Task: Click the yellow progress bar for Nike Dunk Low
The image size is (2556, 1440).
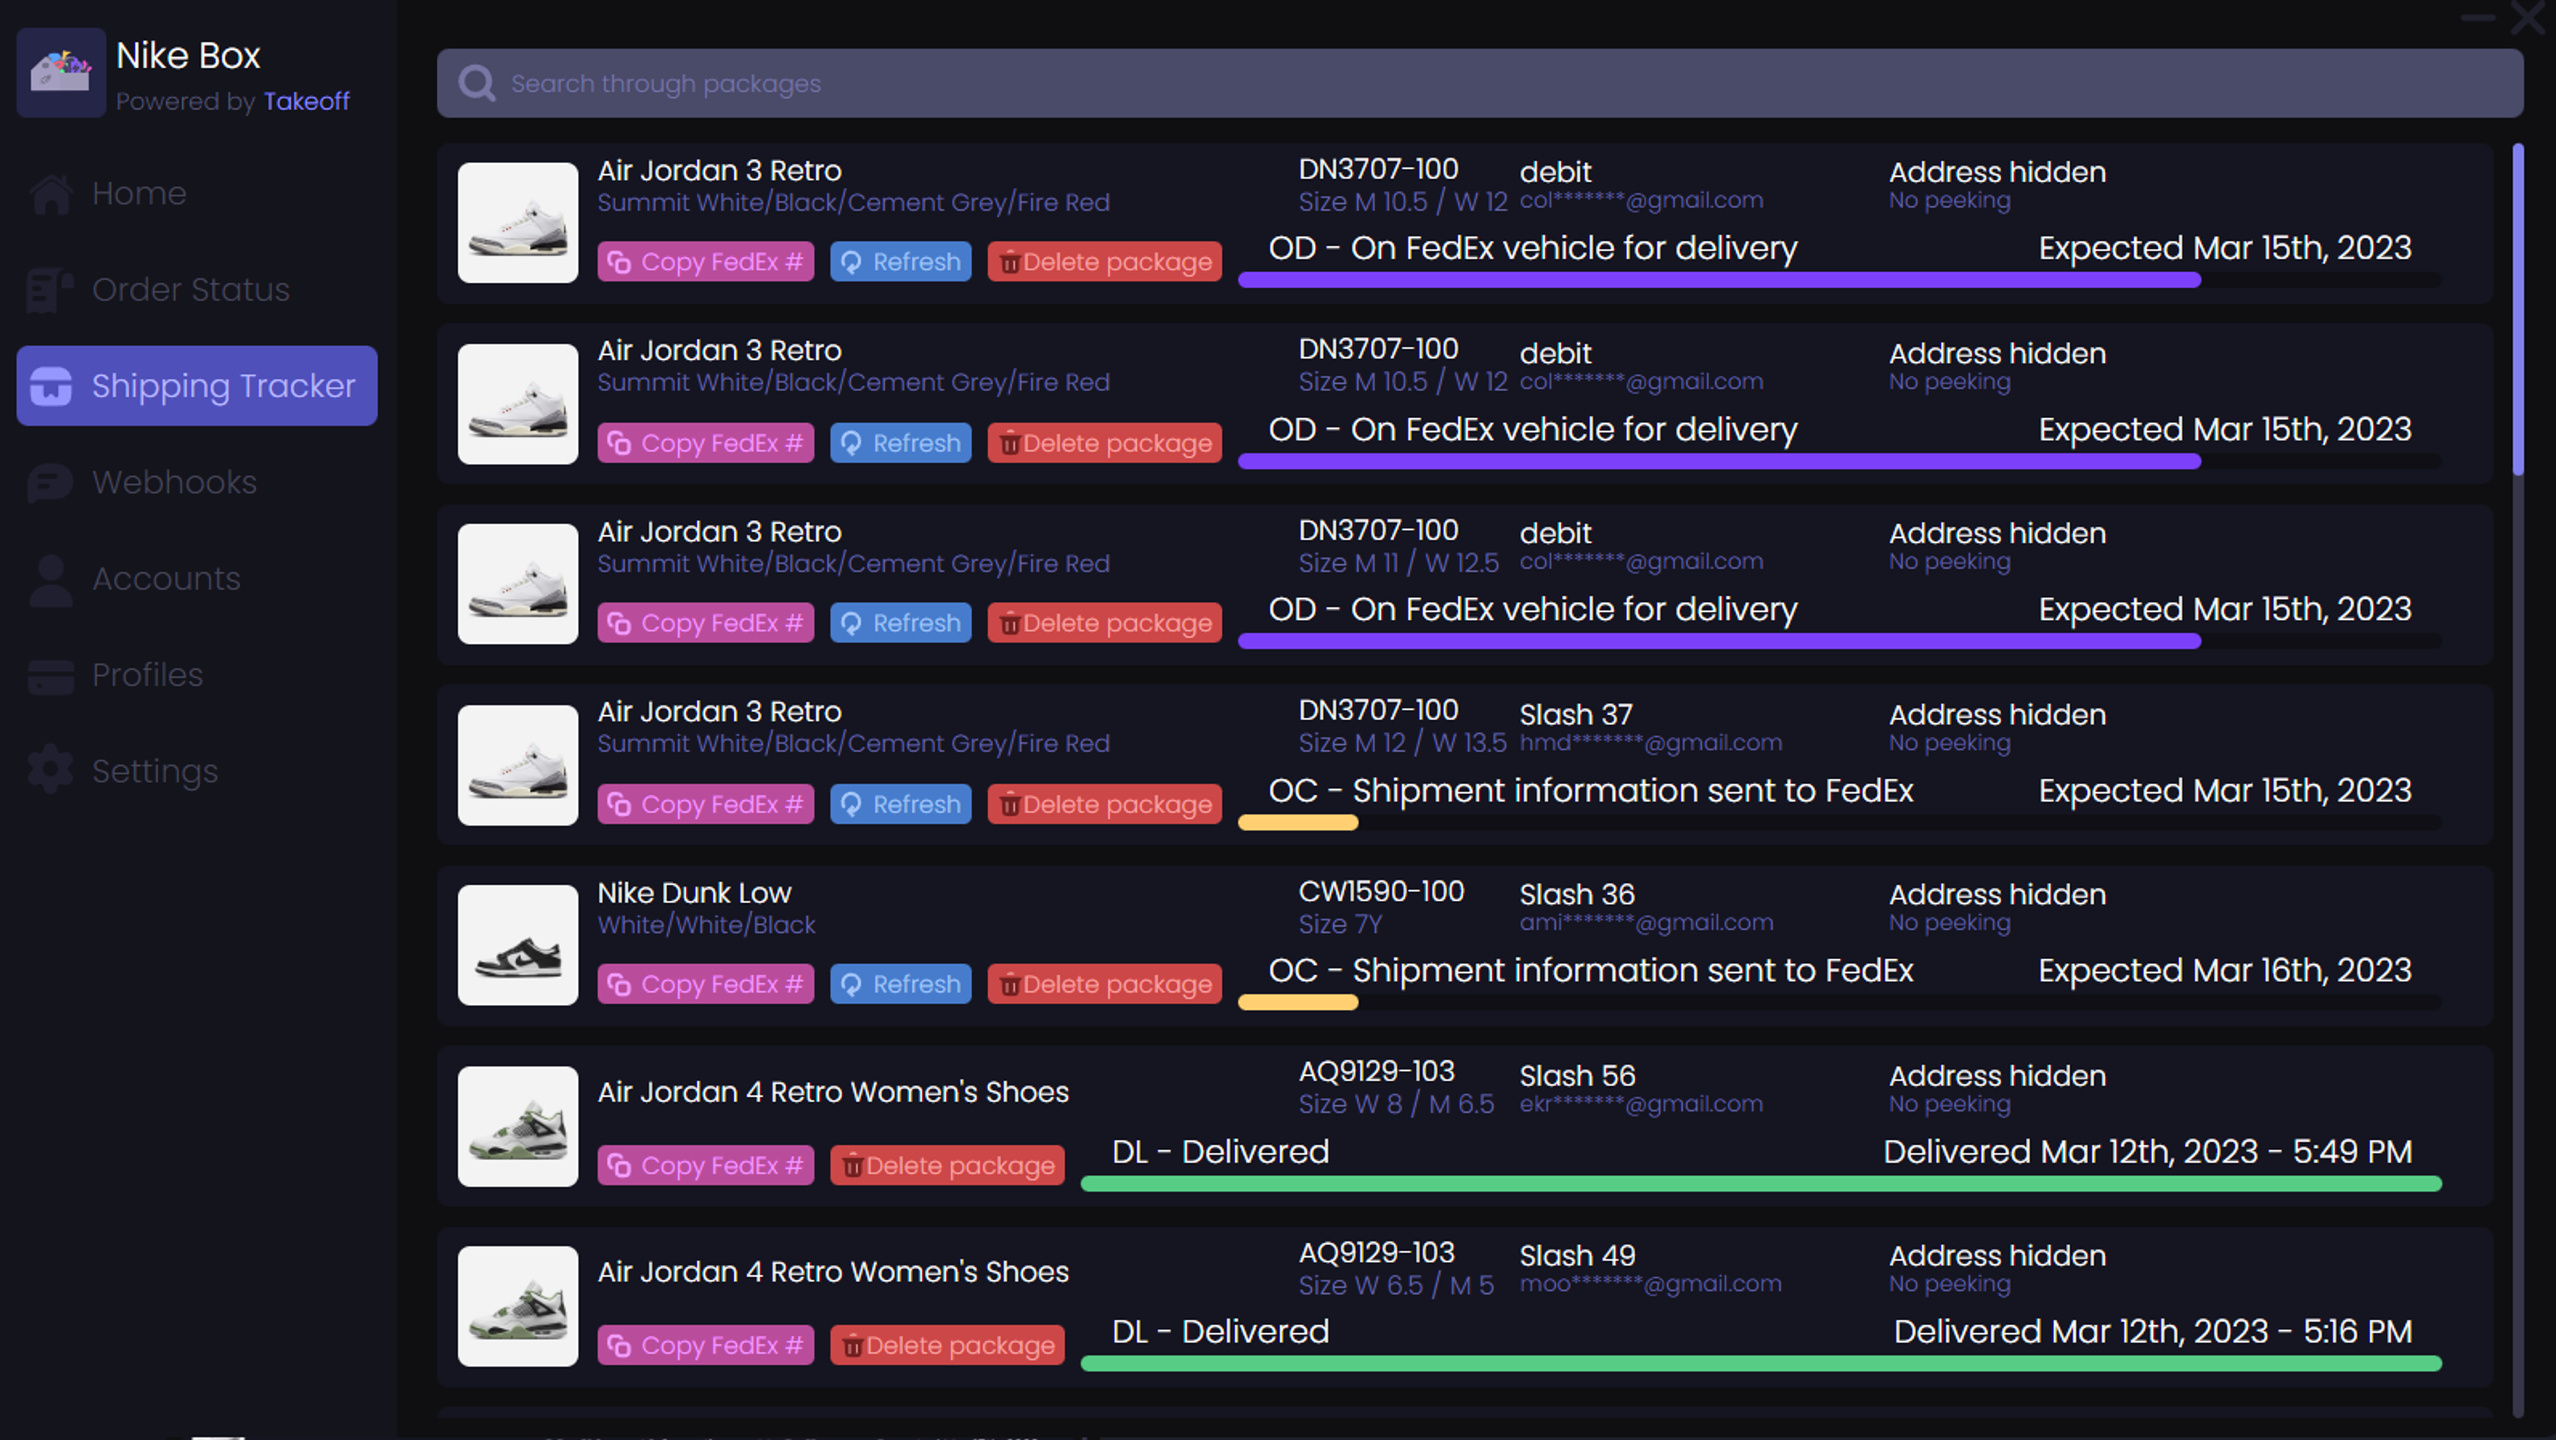Action: 1298,1002
